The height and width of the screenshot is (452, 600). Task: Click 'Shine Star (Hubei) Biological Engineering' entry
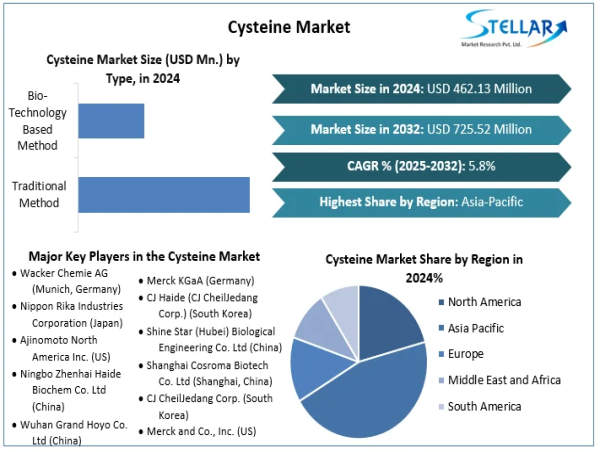210,339
